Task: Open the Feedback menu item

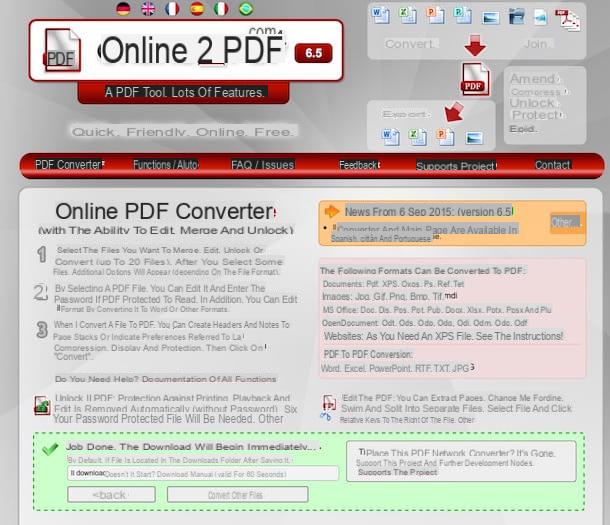Action: click(x=359, y=165)
